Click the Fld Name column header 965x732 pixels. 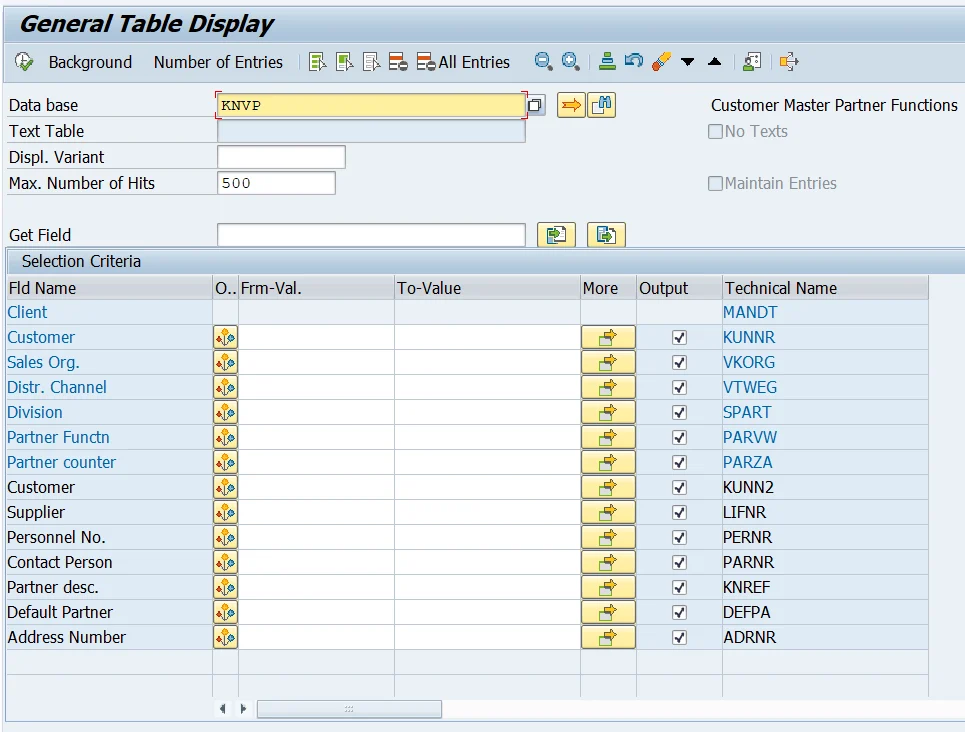pyautogui.click(x=110, y=288)
